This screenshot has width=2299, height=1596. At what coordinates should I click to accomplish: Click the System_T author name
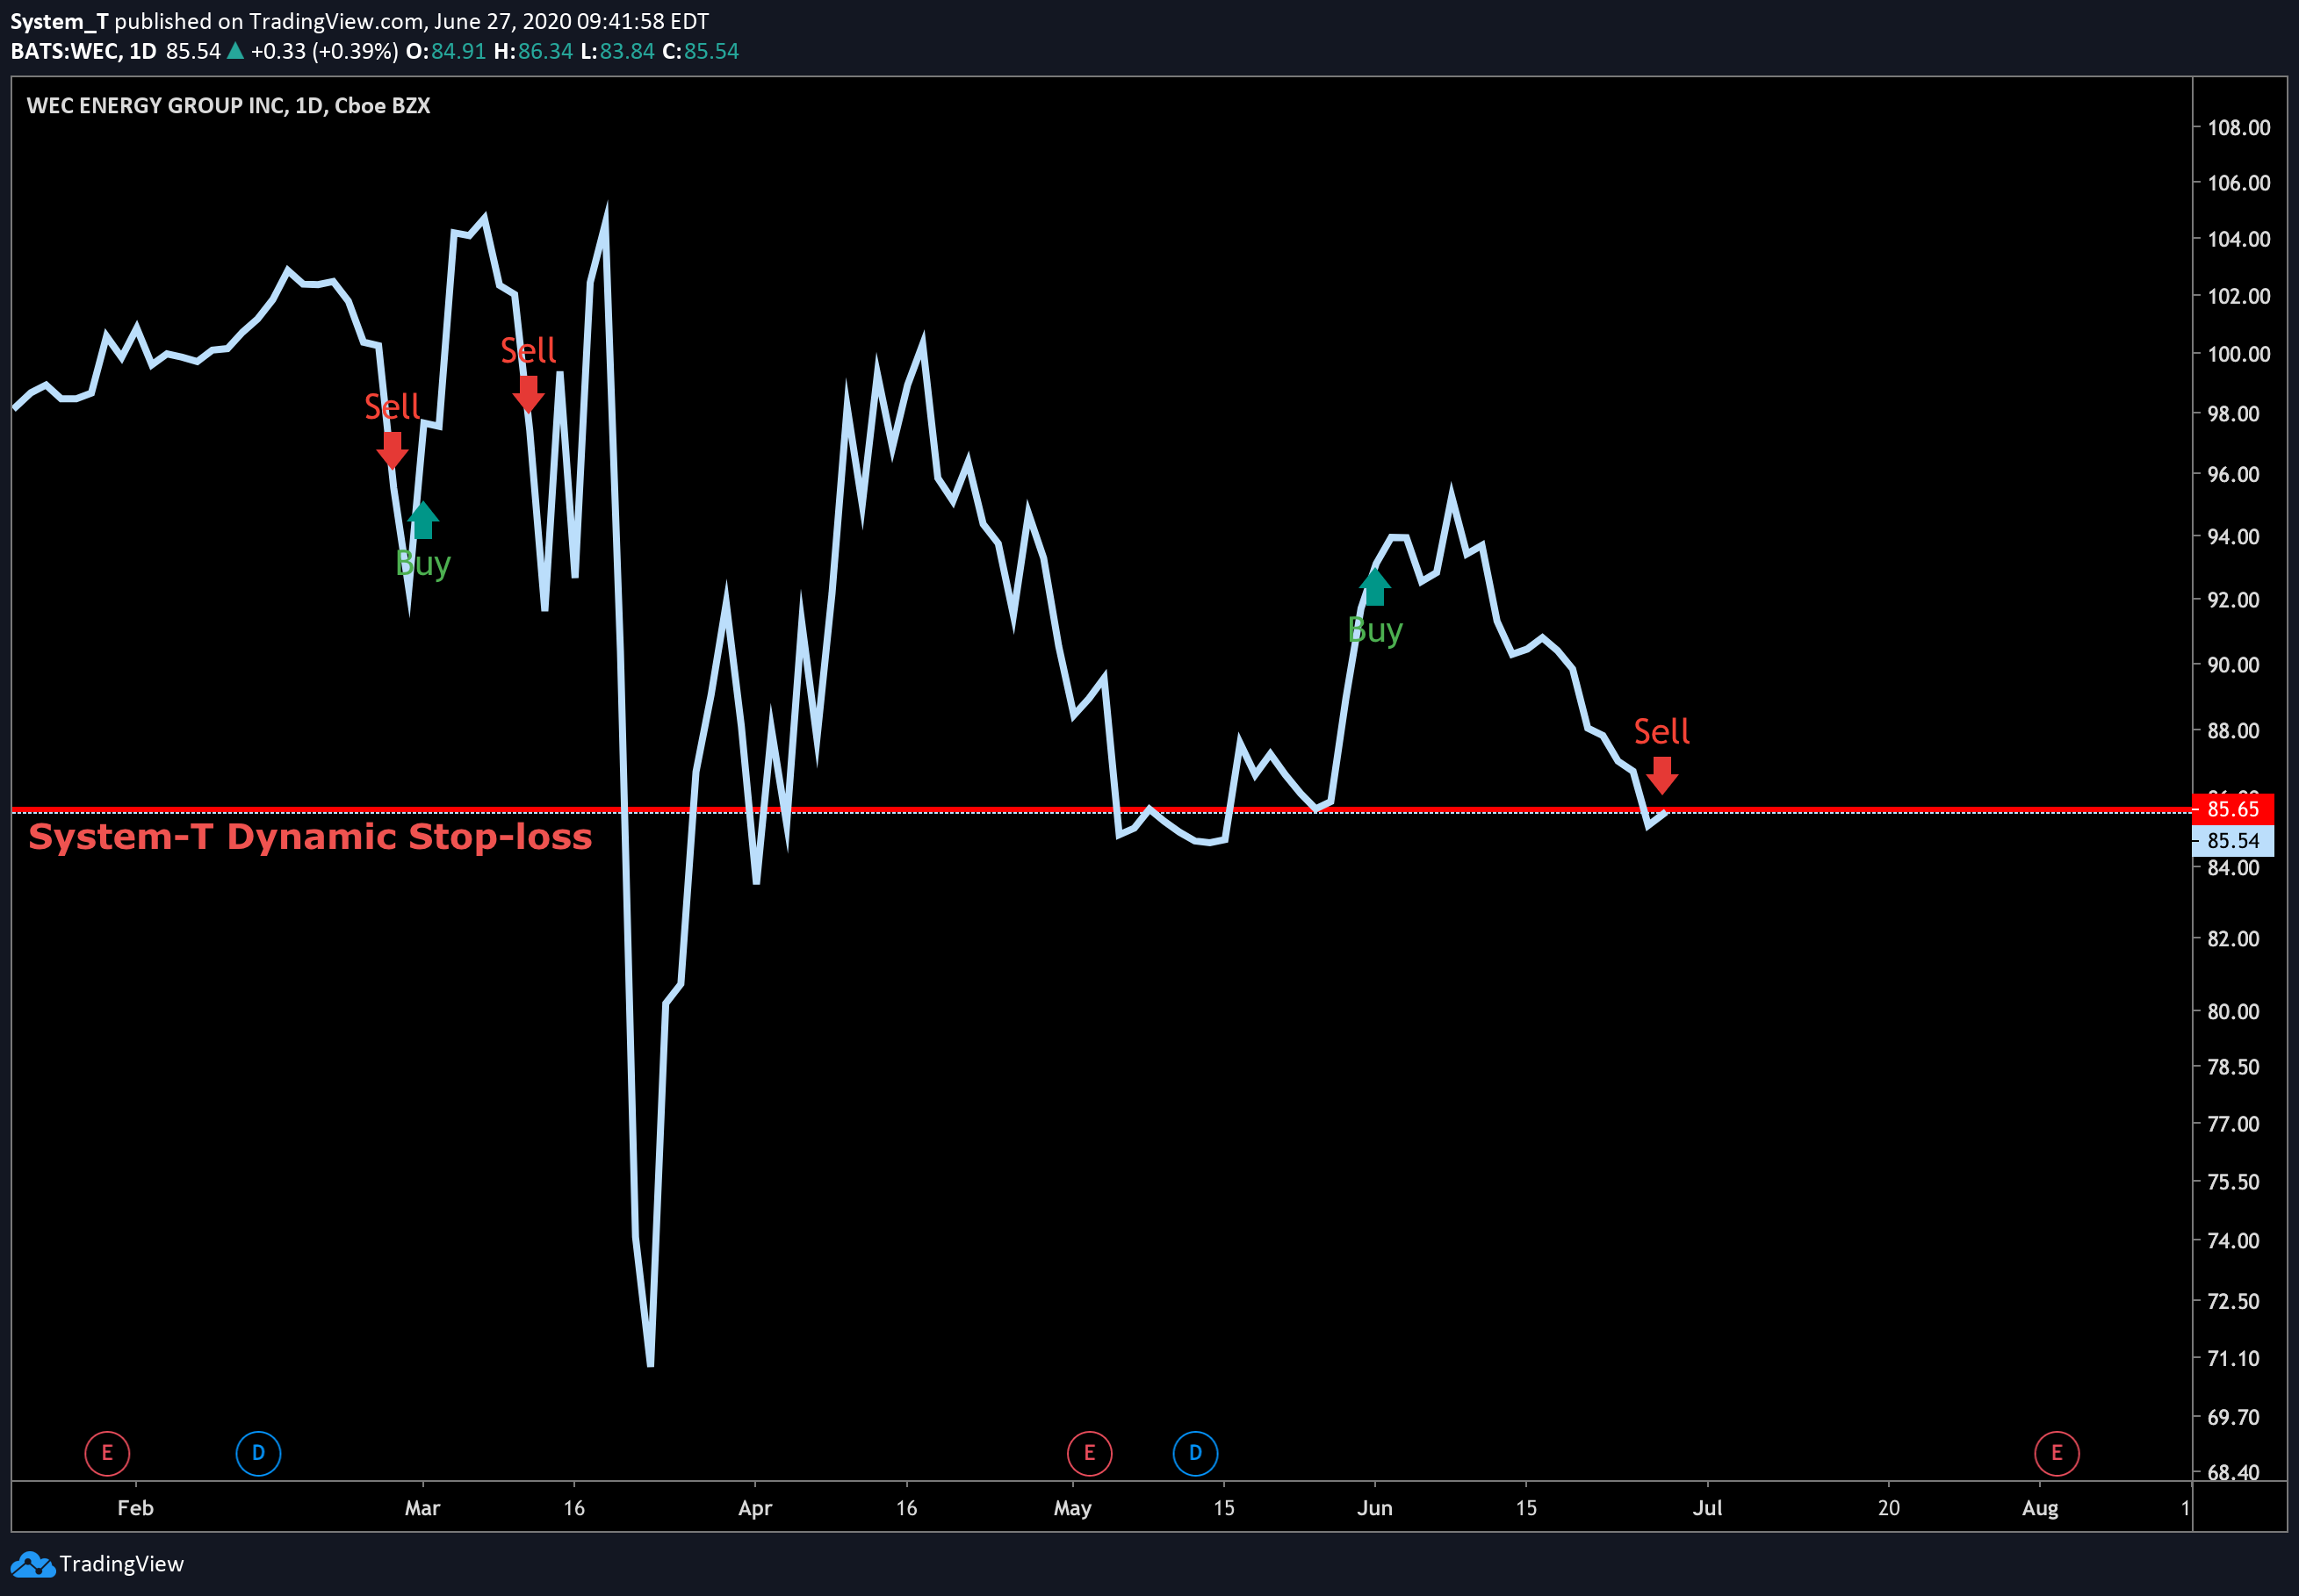[59, 21]
